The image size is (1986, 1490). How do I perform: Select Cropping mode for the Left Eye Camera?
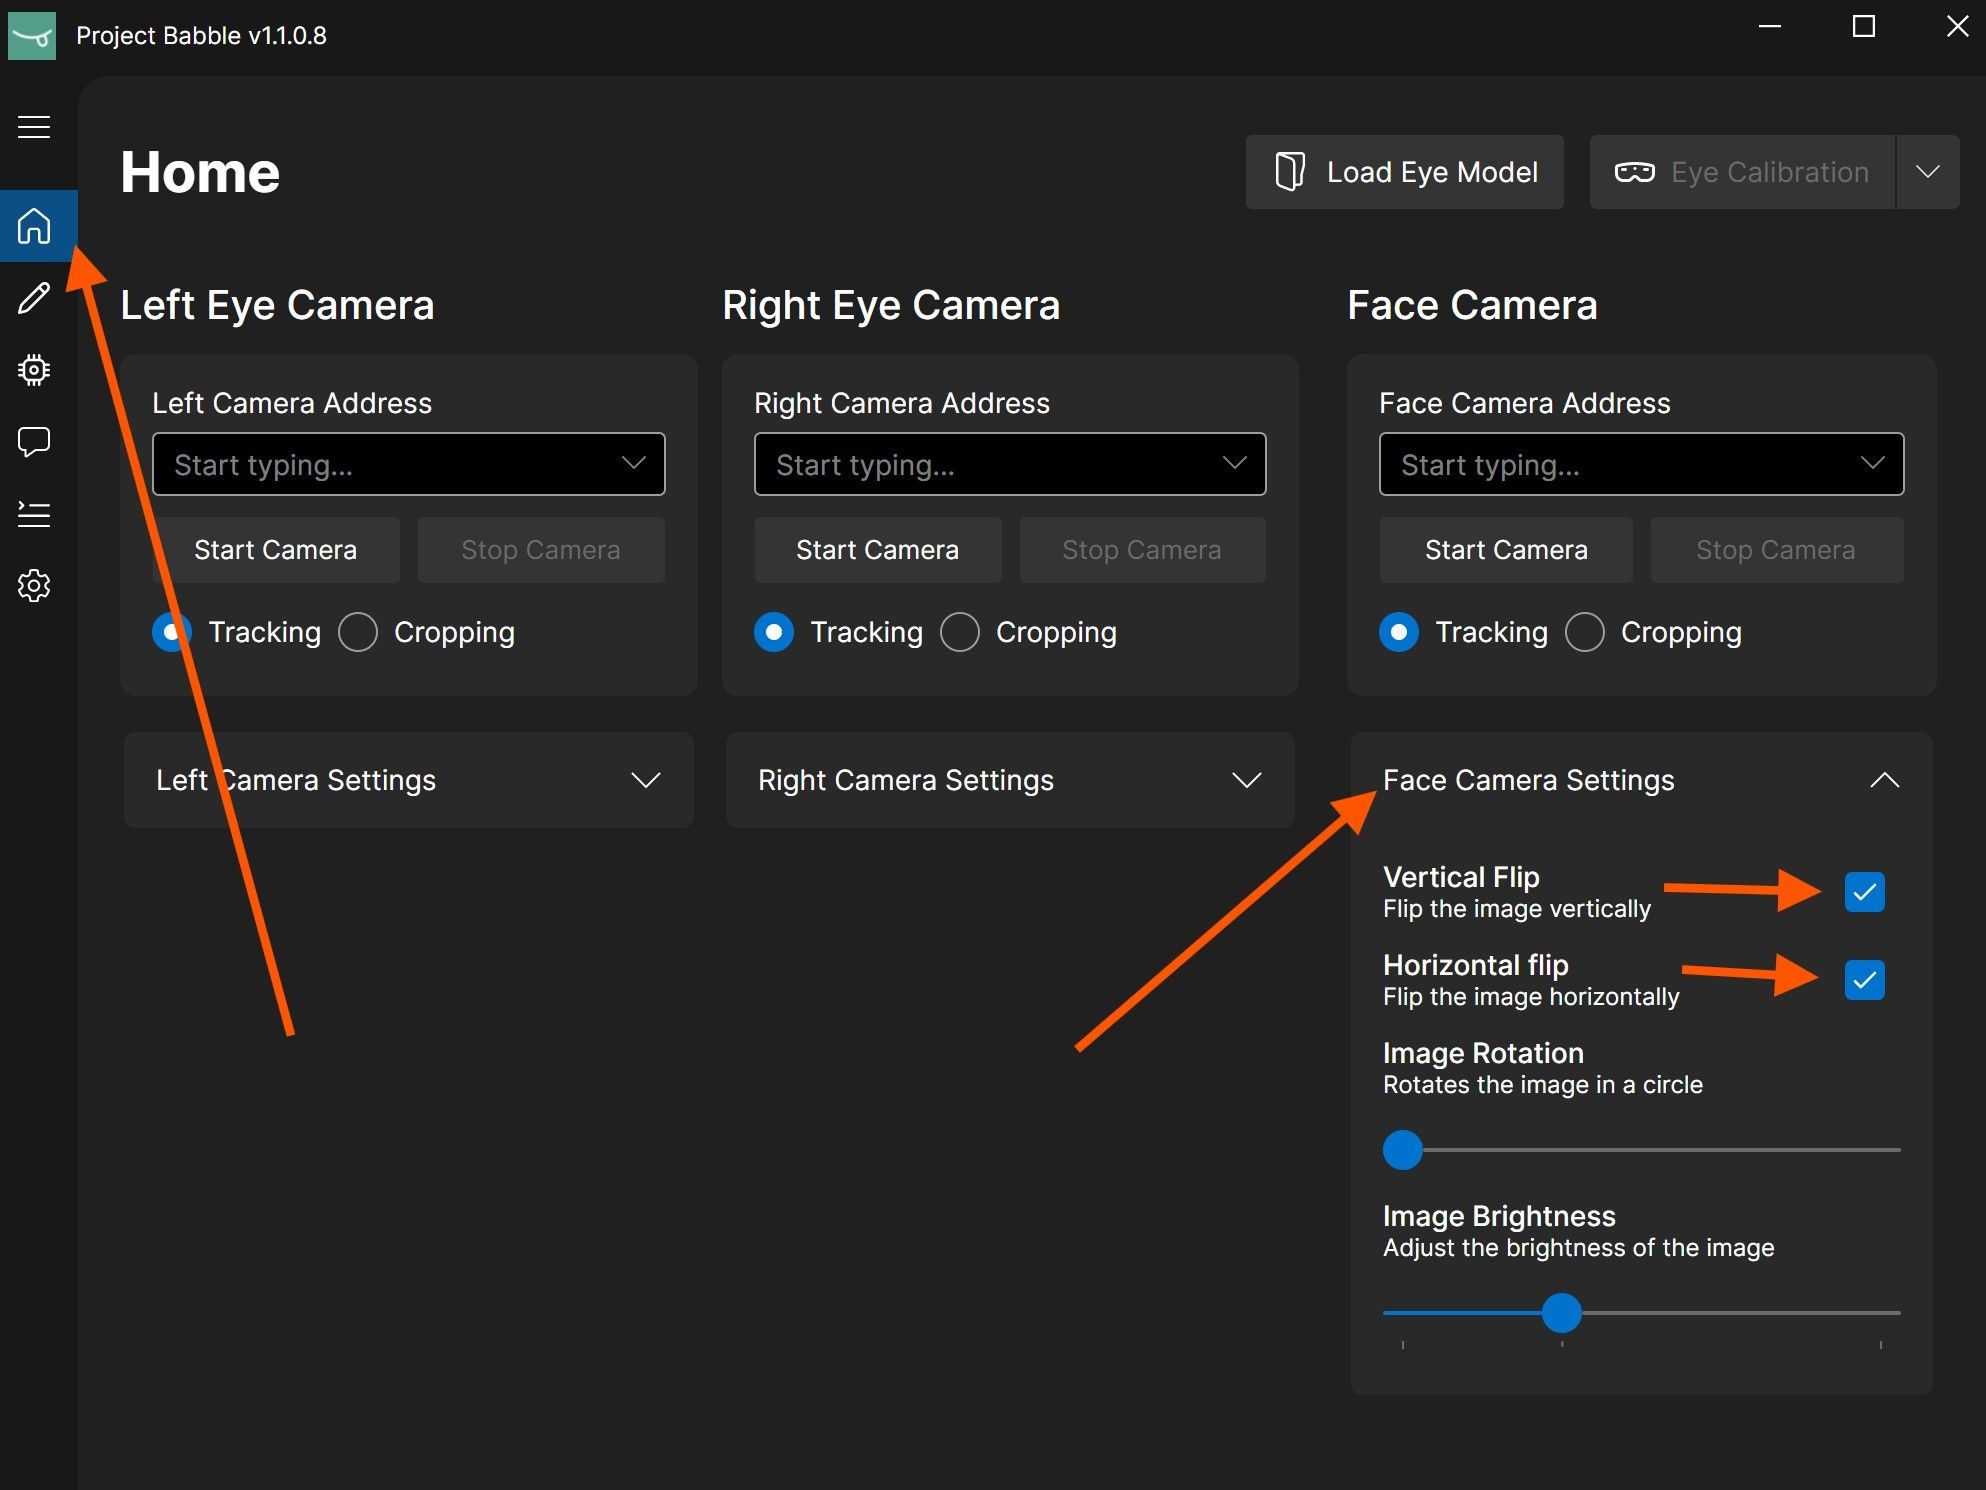(358, 632)
